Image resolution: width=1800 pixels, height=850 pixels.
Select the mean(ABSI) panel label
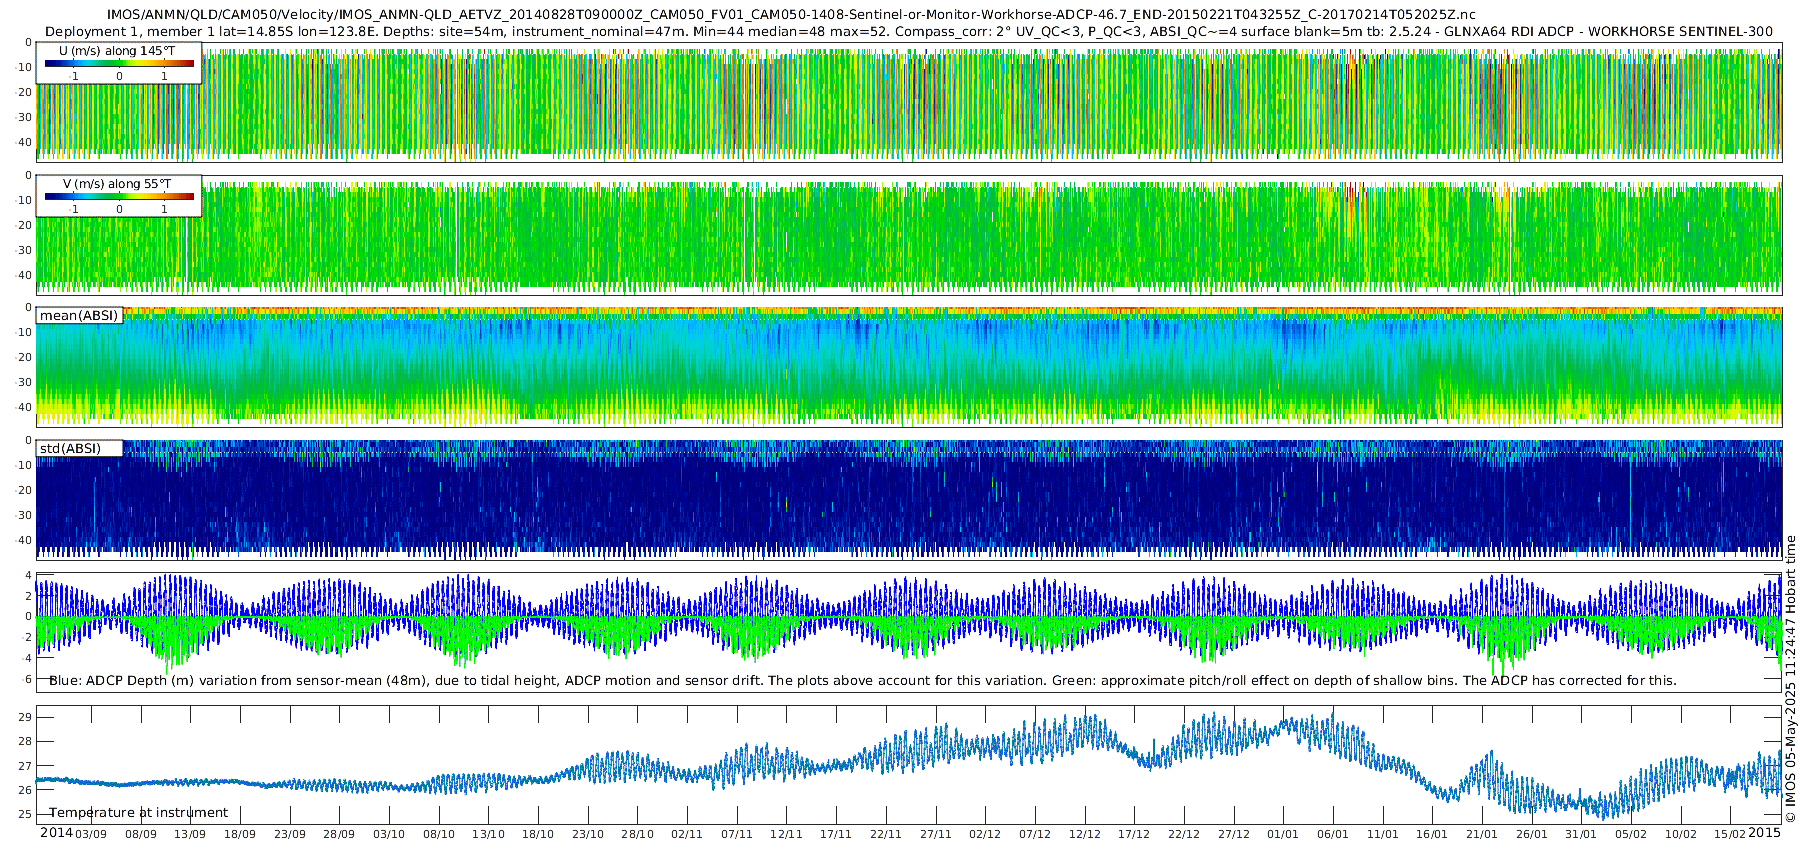tap(79, 316)
